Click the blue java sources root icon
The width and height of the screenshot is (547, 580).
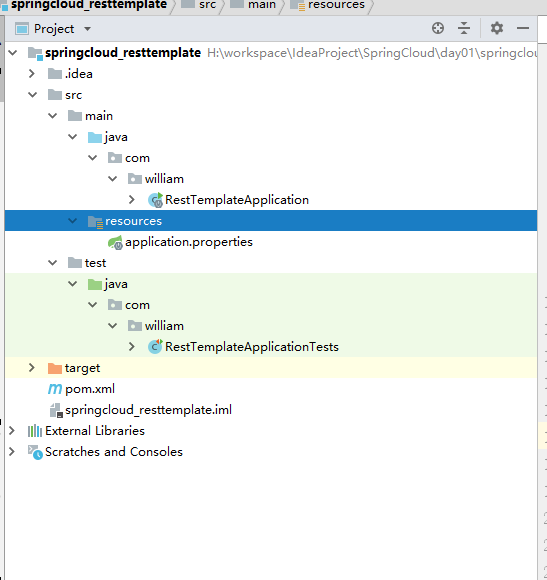[95, 137]
